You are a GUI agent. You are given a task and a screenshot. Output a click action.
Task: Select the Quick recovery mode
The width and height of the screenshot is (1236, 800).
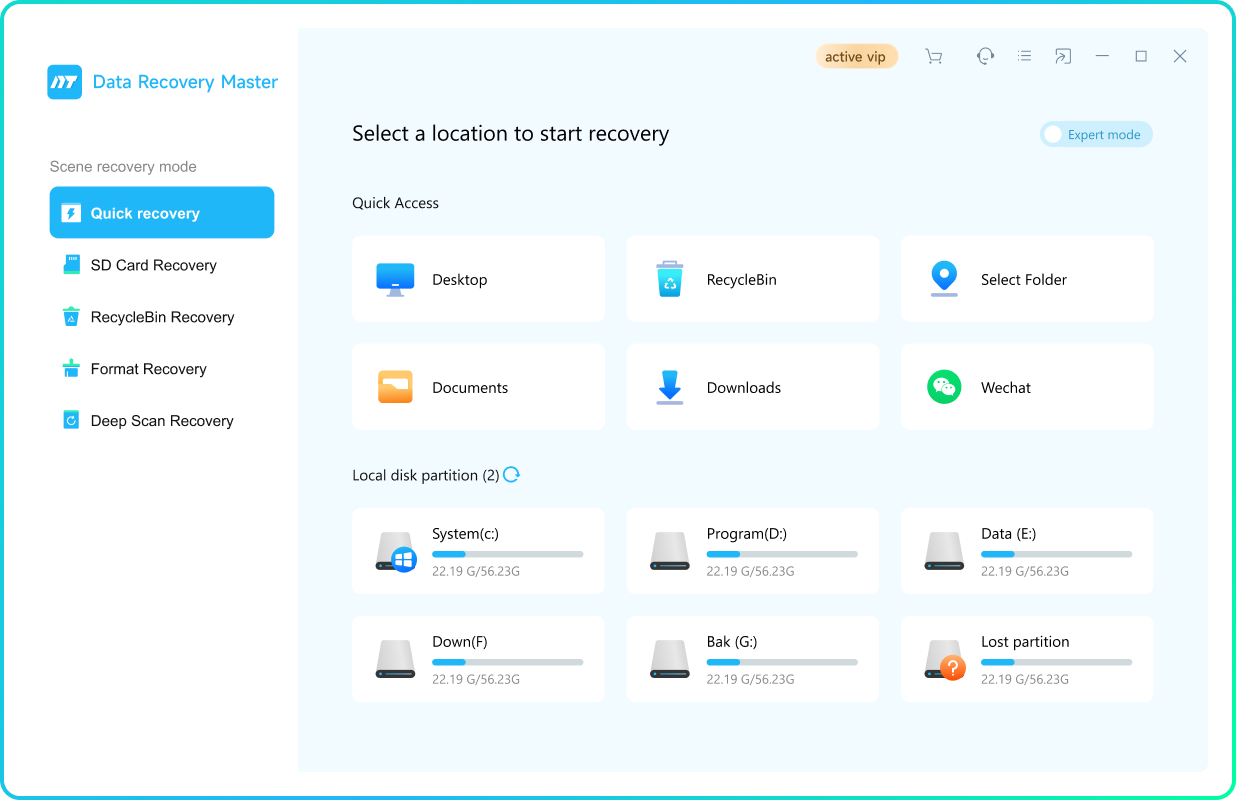pos(162,212)
